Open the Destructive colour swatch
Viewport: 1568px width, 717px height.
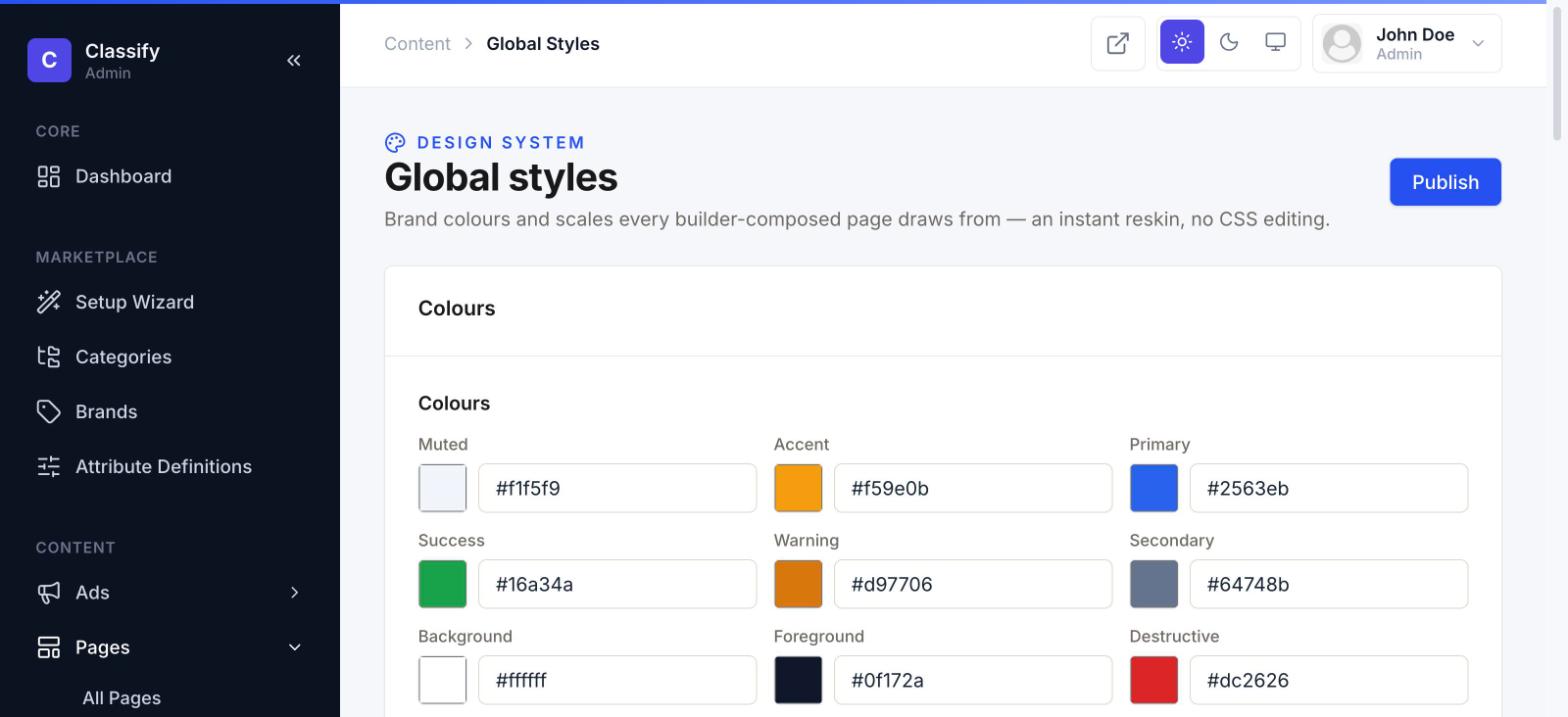coord(1154,680)
